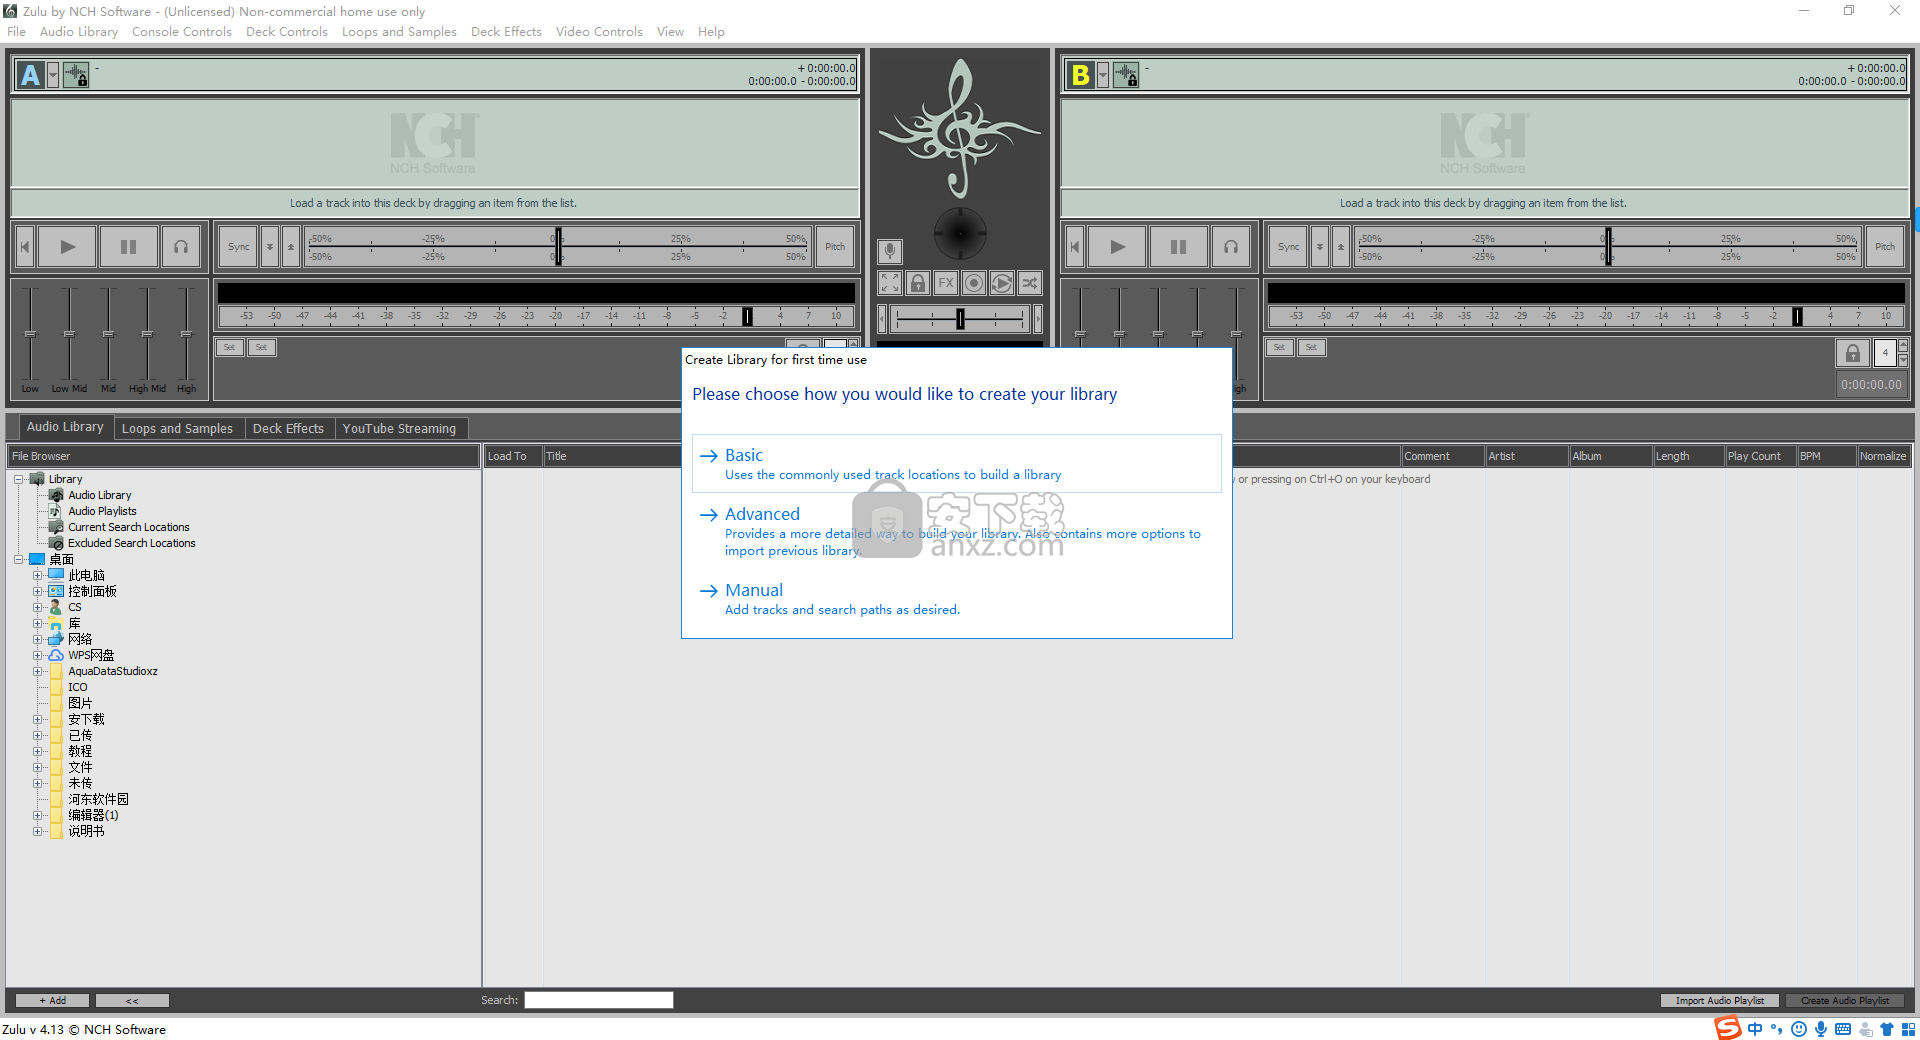Toggle the Pitch button on Deck A

[835, 247]
